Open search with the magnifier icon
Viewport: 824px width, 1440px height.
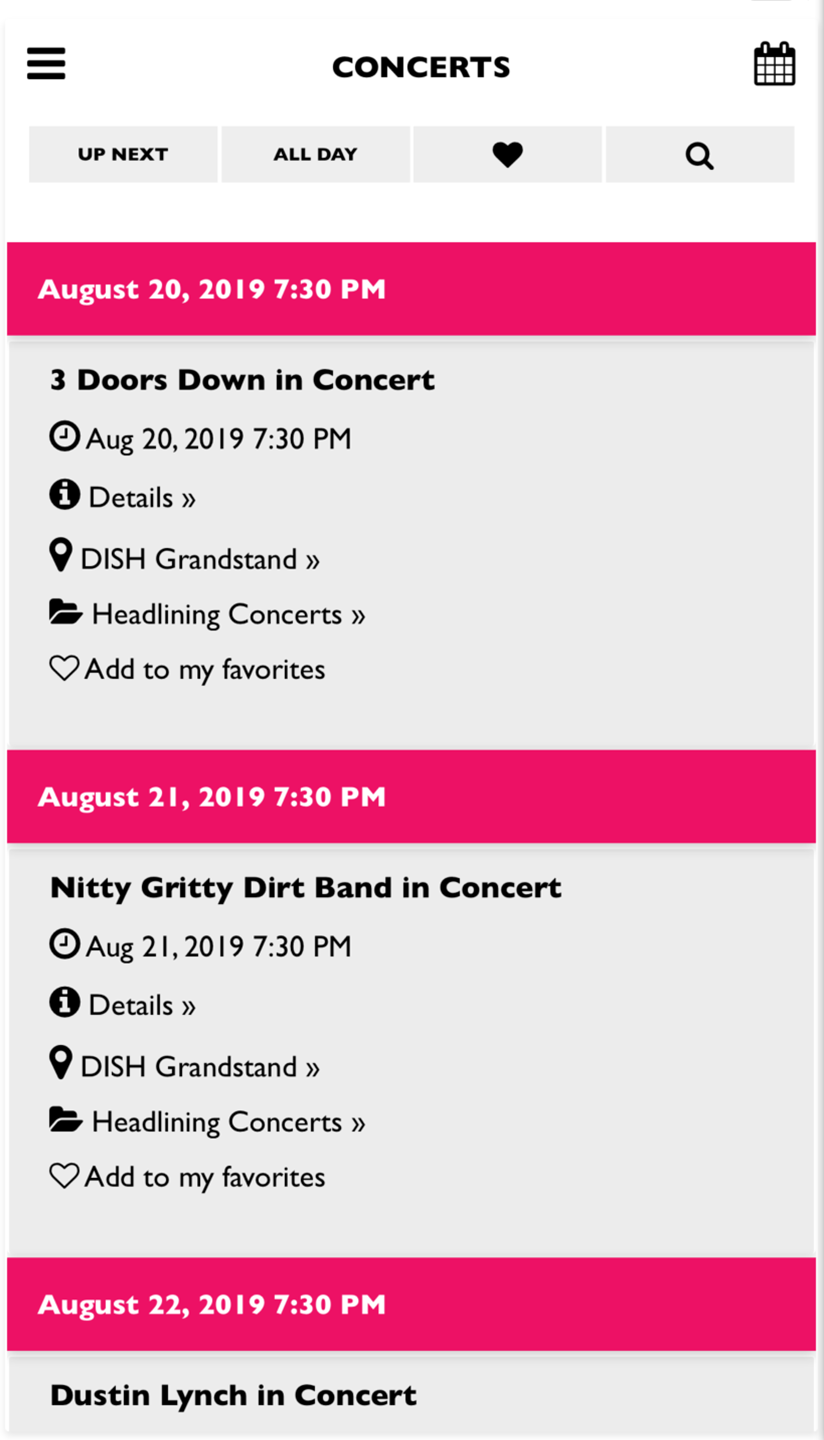700,155
